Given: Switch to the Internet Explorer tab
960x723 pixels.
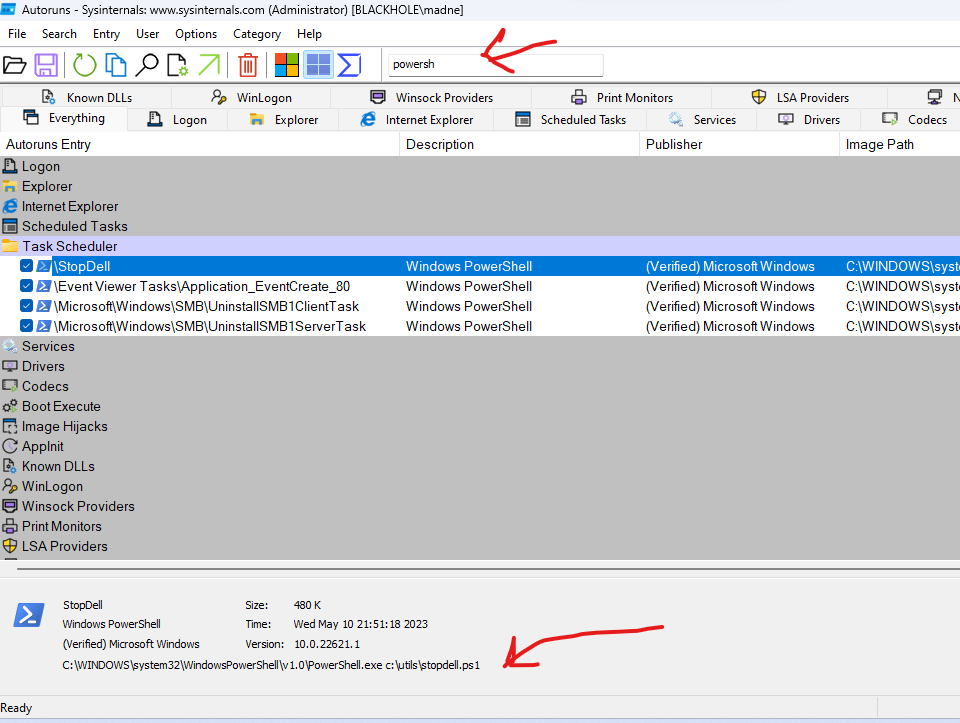Looking at the screenshot, I should (x=416, y=120).
